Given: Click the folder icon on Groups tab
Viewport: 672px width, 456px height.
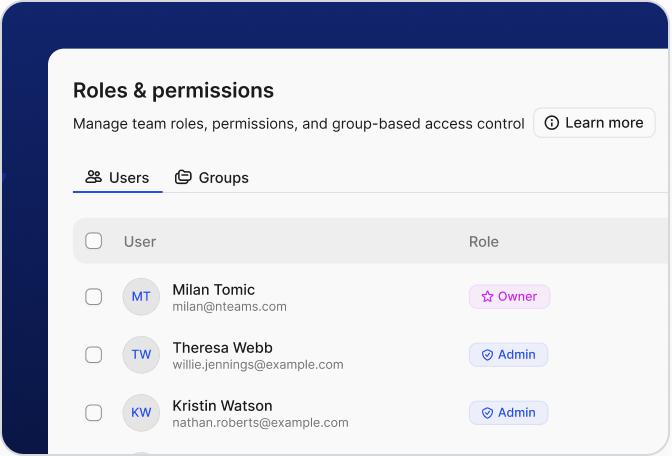Looking at the screenshot, I should pyautogui.click(x=183, y=177).
